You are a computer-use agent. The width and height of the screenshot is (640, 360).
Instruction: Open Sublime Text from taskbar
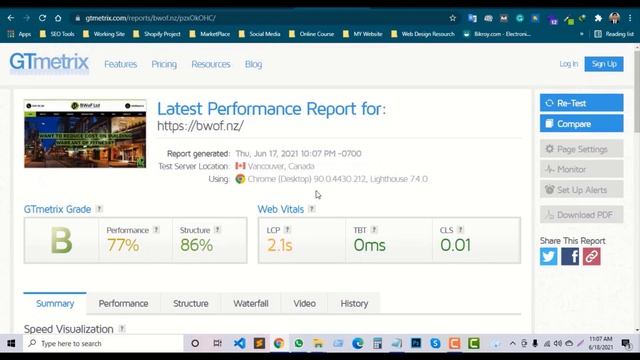pyautogui.click(x=259, y=343)
